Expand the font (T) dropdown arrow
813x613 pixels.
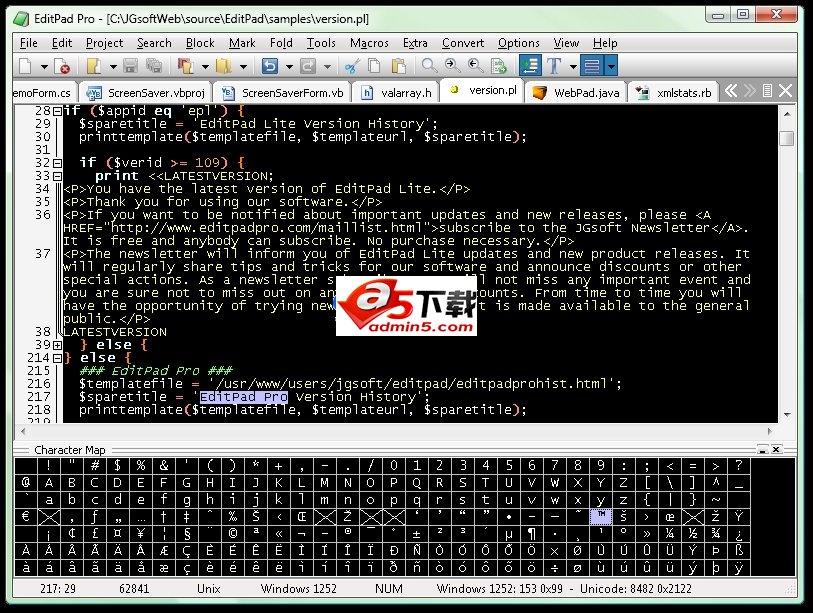pyautogui.click(x=573, y=66)
